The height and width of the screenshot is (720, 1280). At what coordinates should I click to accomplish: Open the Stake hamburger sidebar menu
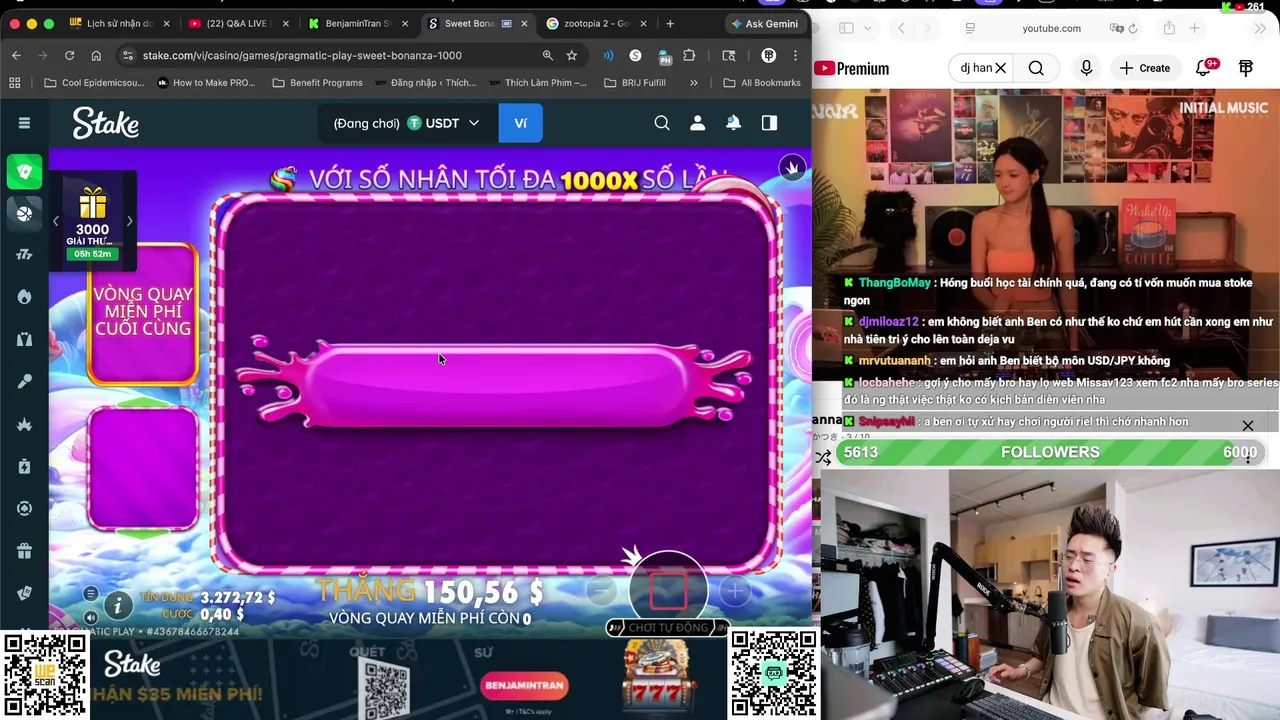coord(24,123)
